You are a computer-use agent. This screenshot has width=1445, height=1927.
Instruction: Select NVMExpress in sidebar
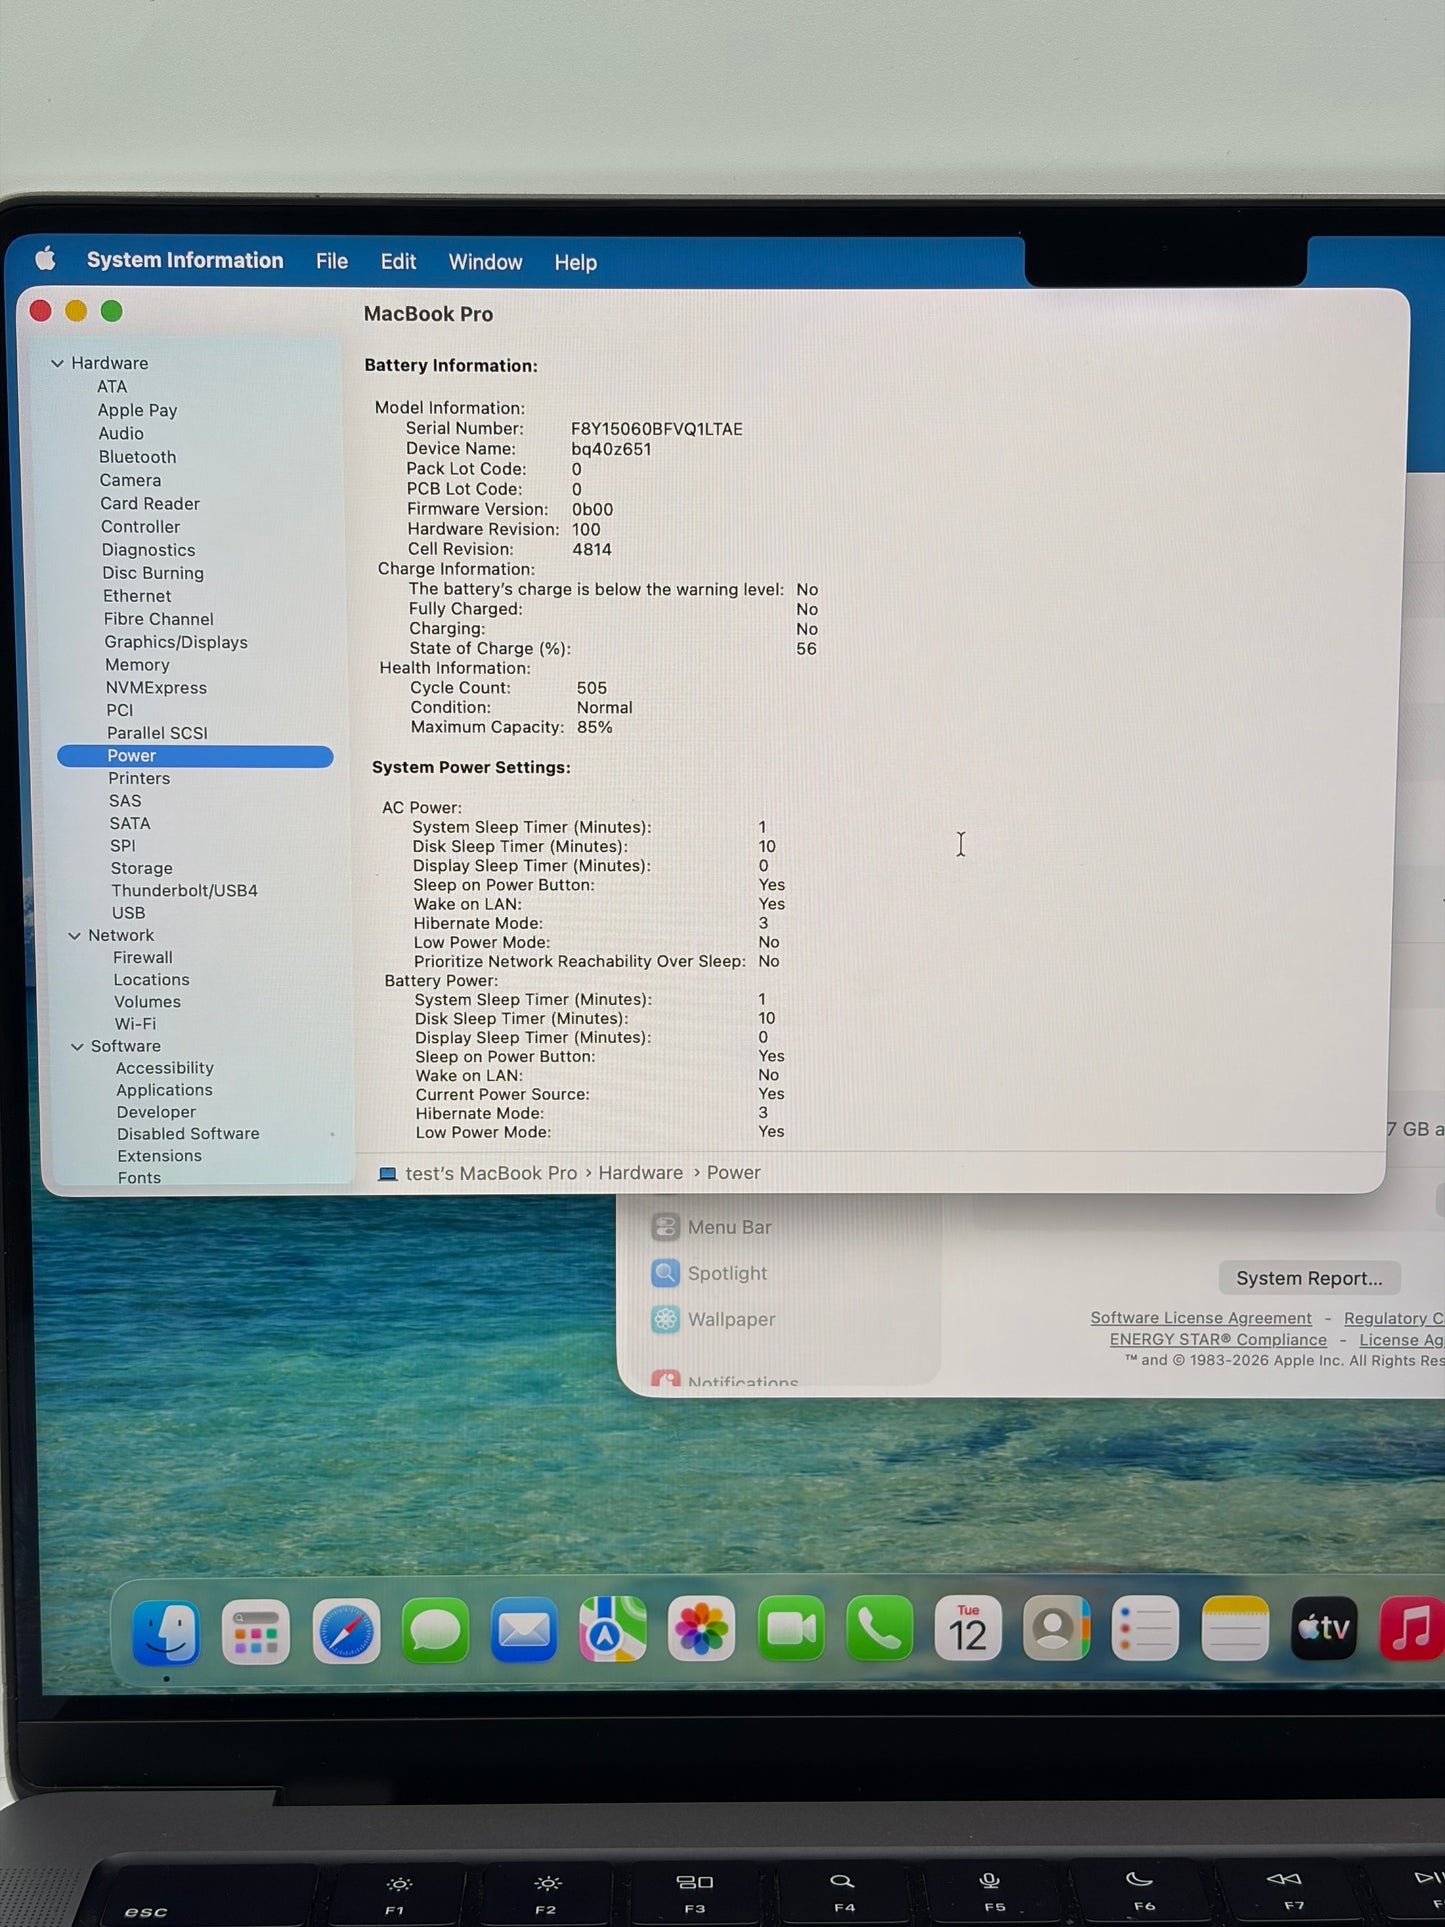tap(156, 688)
